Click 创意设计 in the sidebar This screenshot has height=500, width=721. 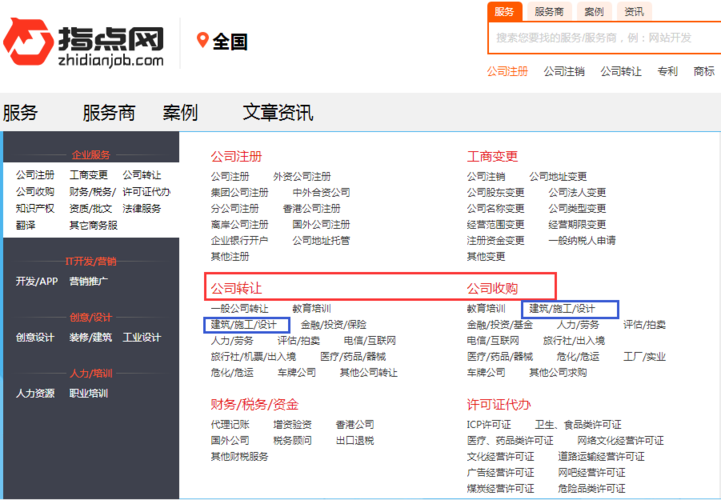(35, 337)
